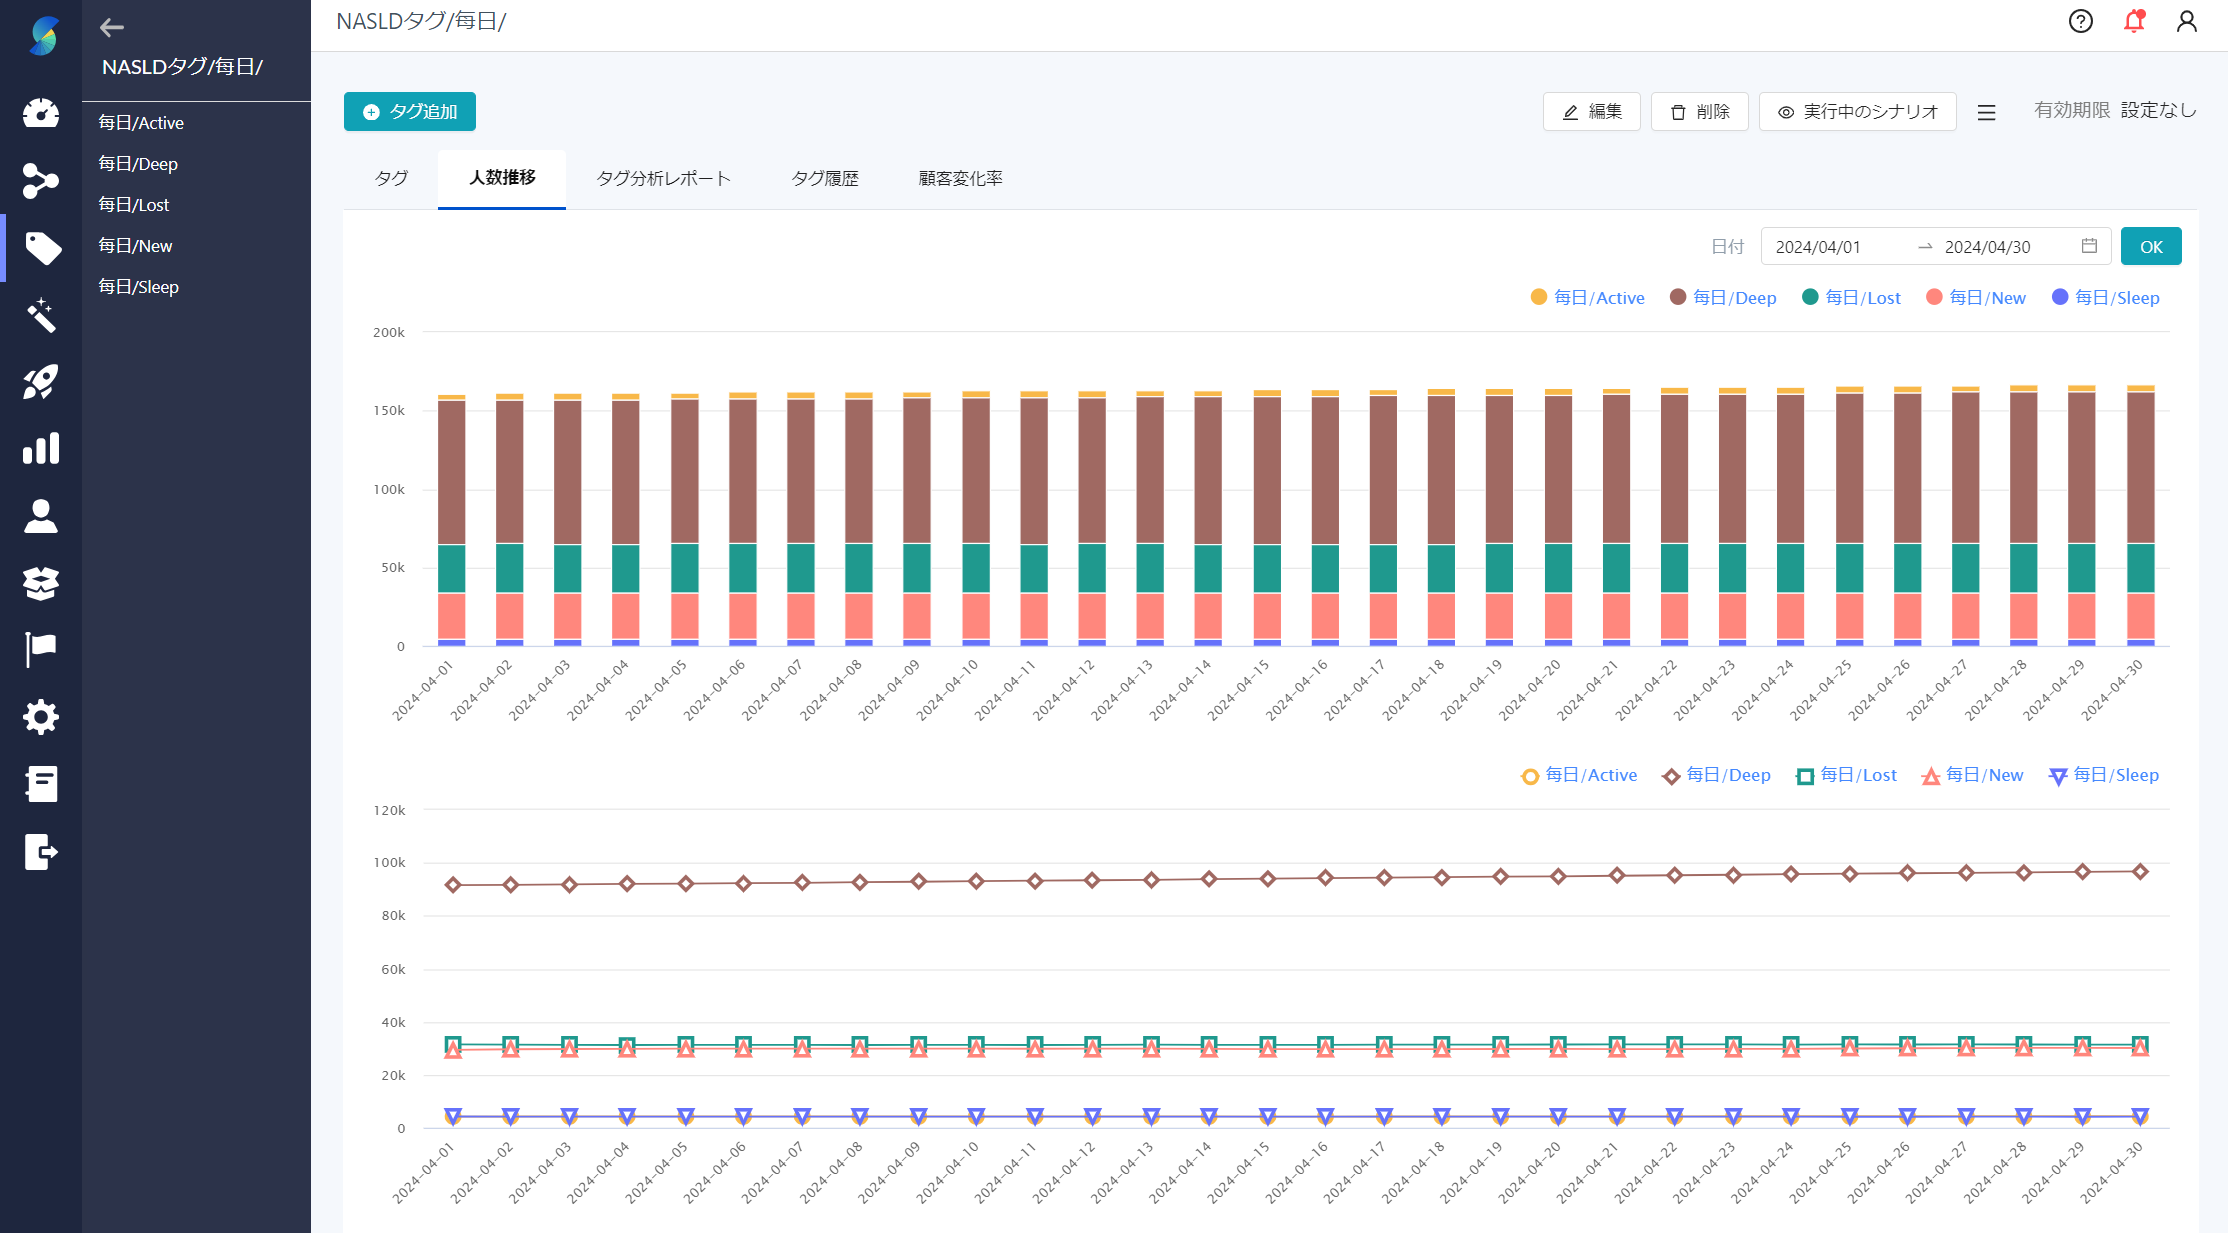Click the タグ追加 button
Image resolution: width=2228 pixels, height=1233 pixels.
tap(410, 112)
